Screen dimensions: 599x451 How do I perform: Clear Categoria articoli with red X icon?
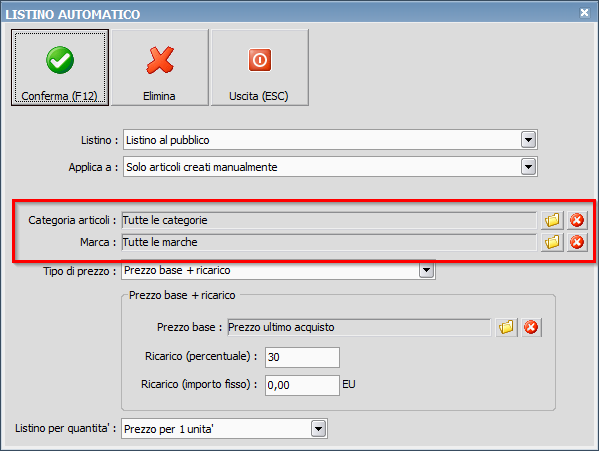coord(577,220)
